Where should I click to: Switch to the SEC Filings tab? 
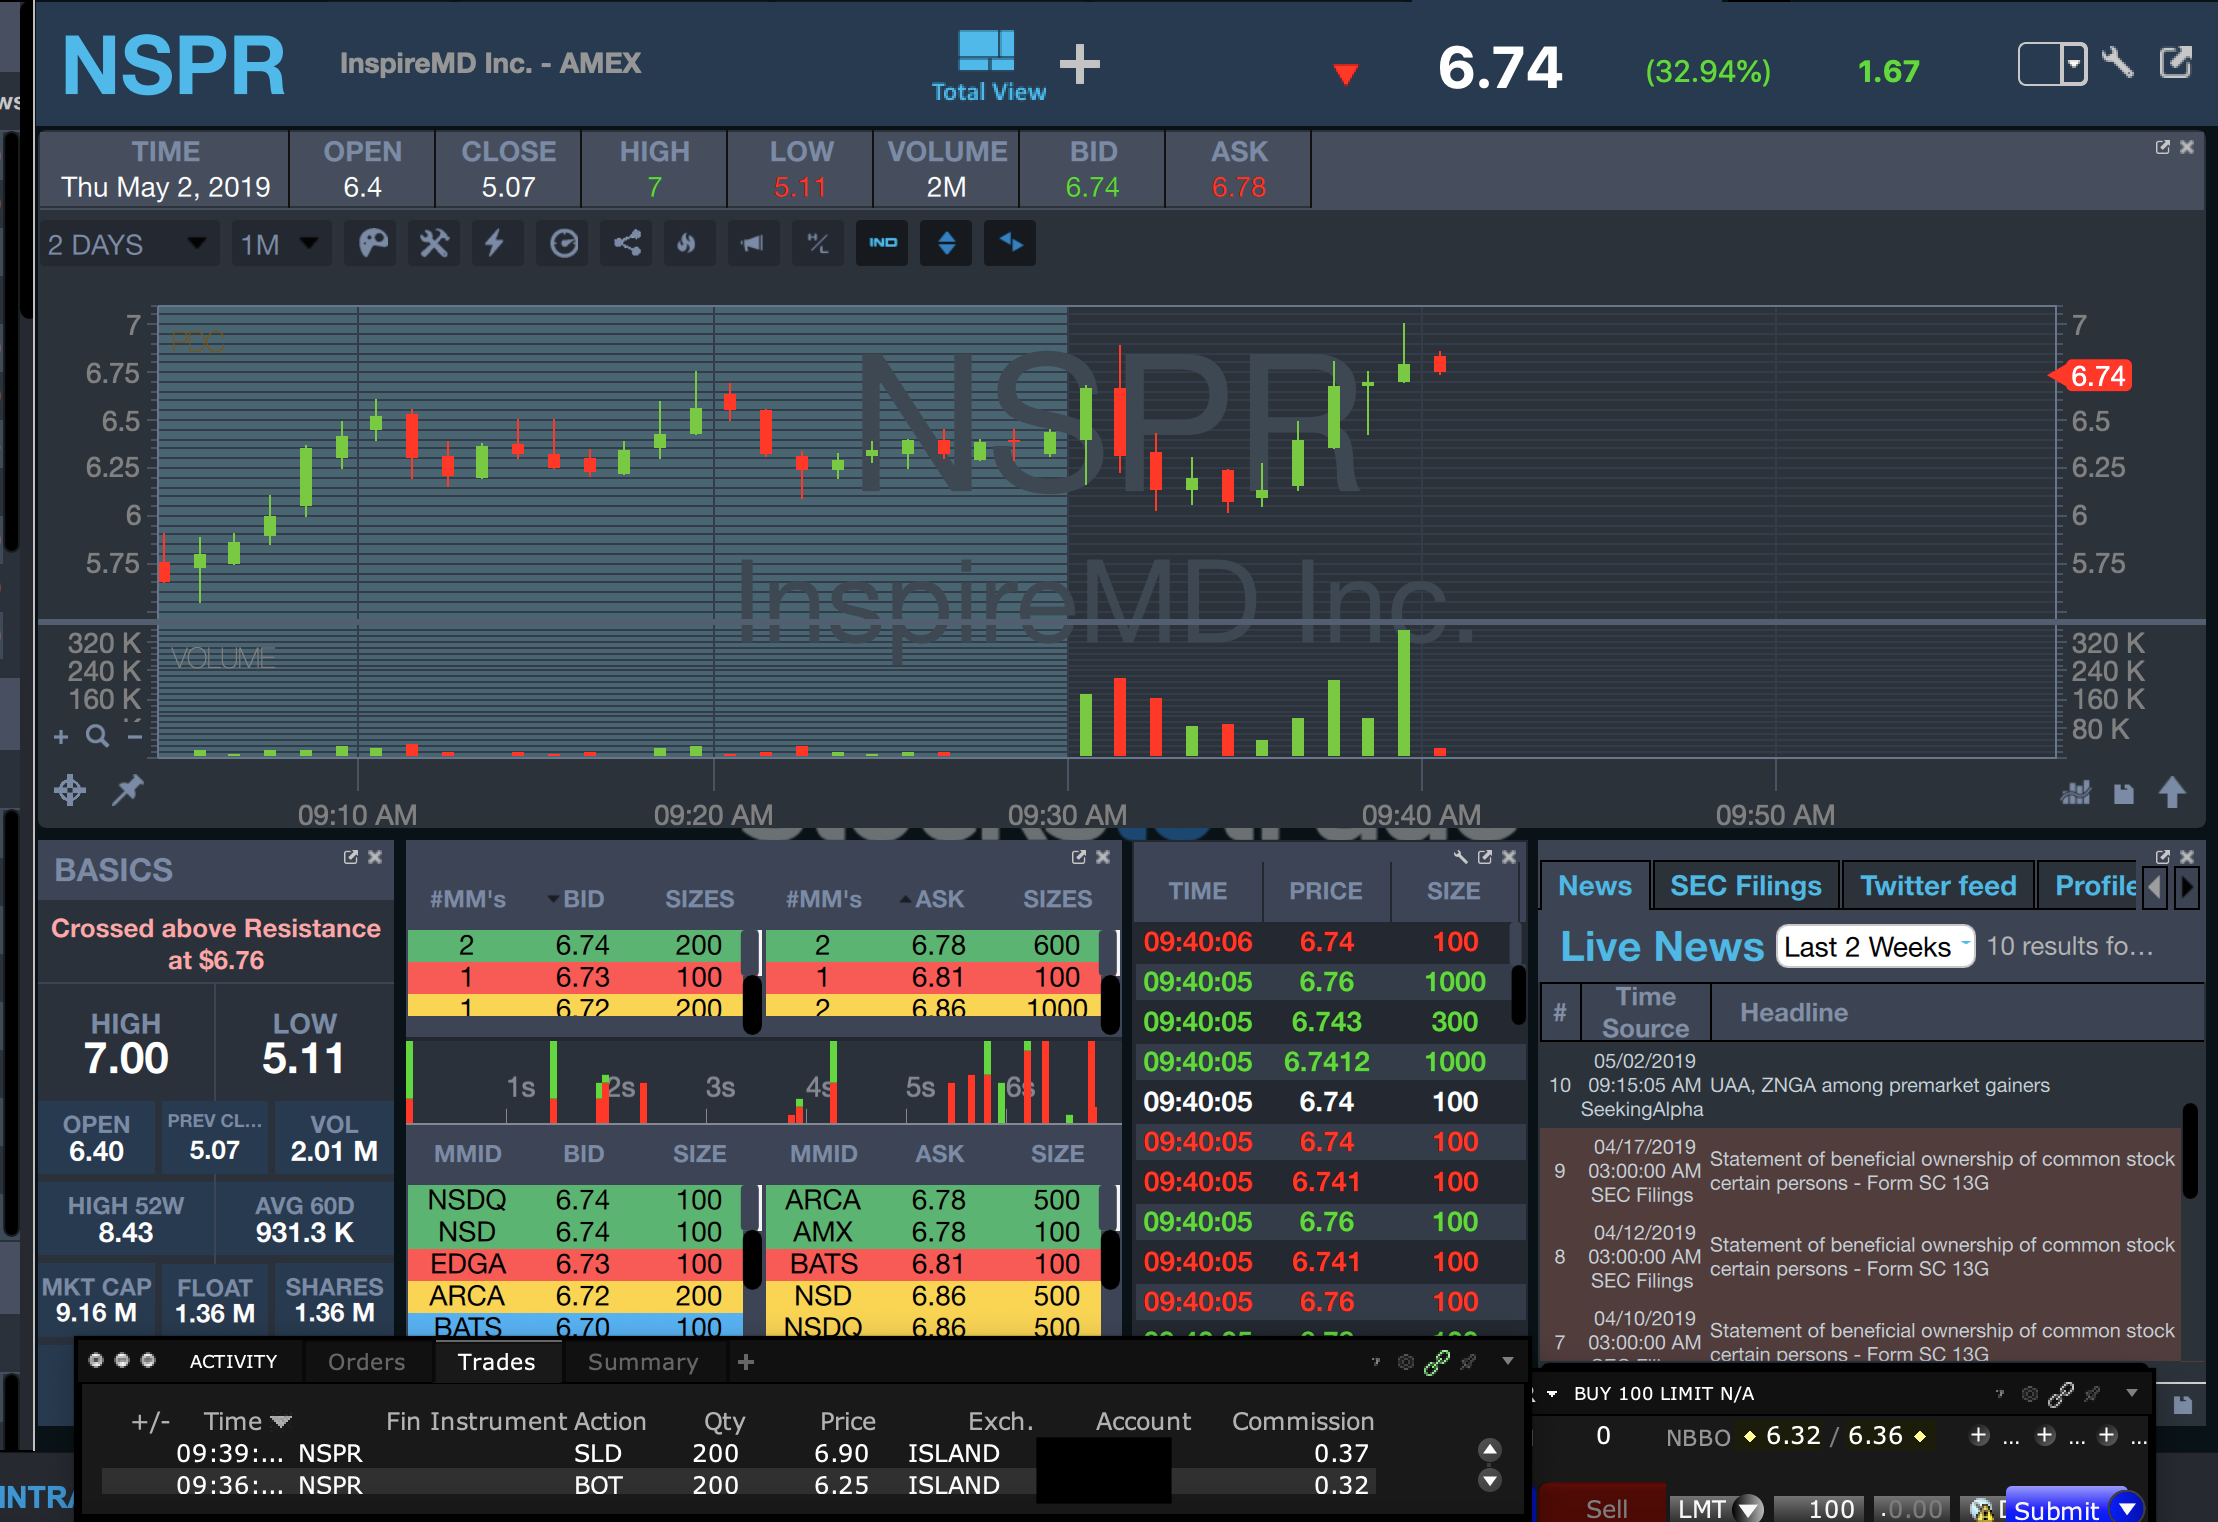(x=1745, y=886)
